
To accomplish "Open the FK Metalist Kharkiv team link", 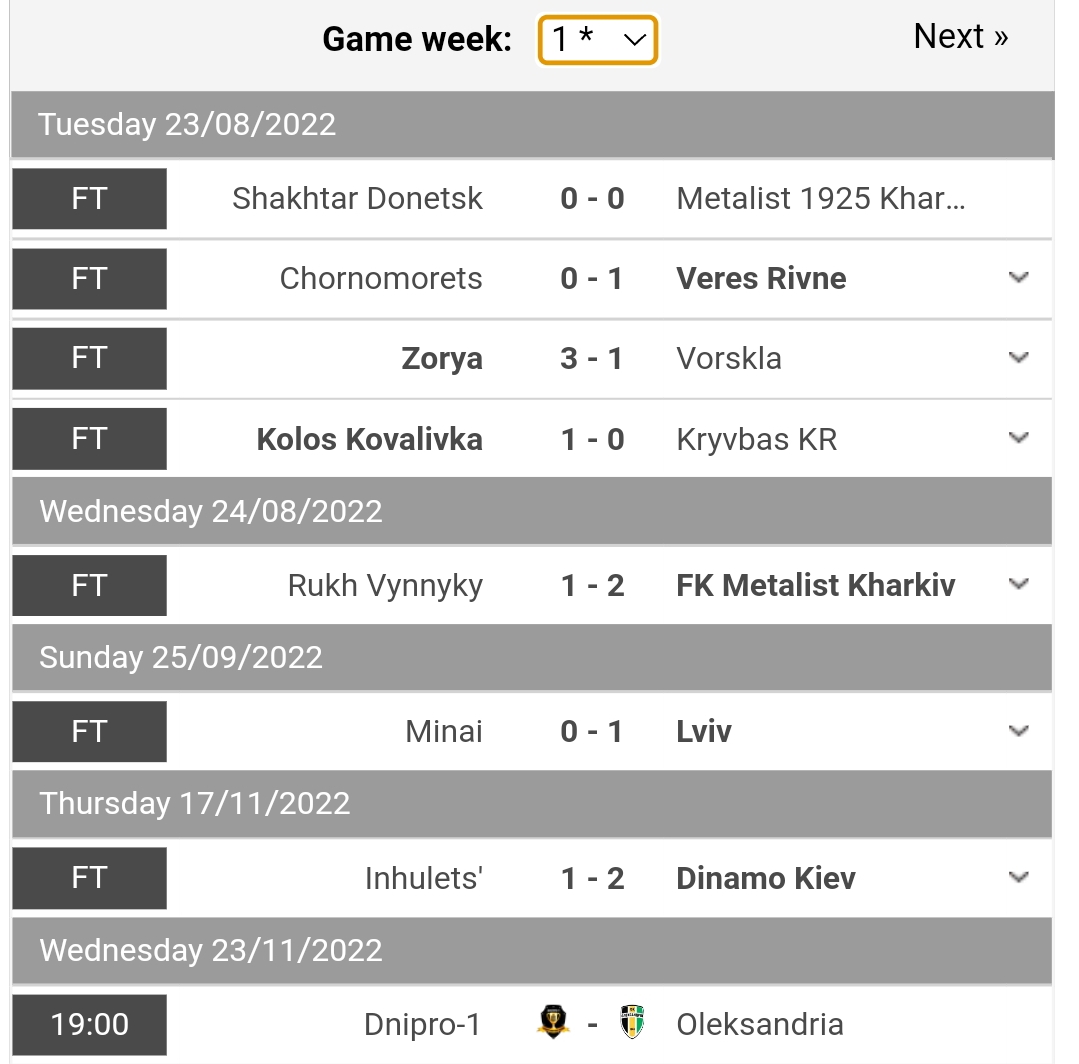I will point(815,585).
